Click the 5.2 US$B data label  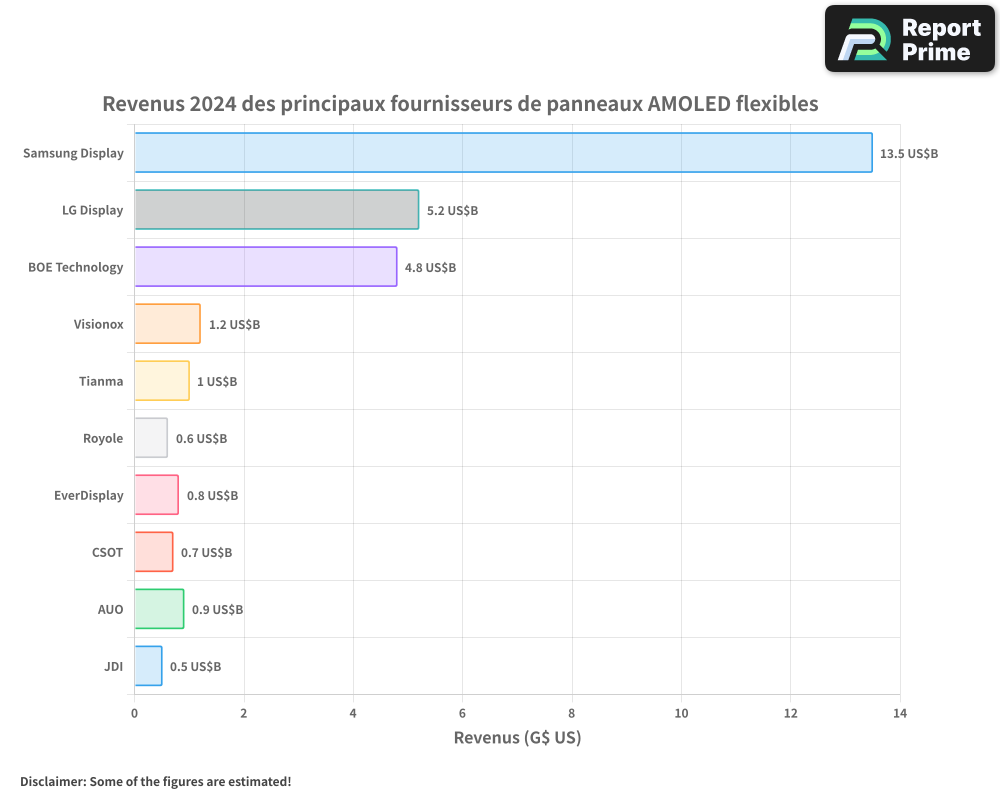(x=452, y=211)
